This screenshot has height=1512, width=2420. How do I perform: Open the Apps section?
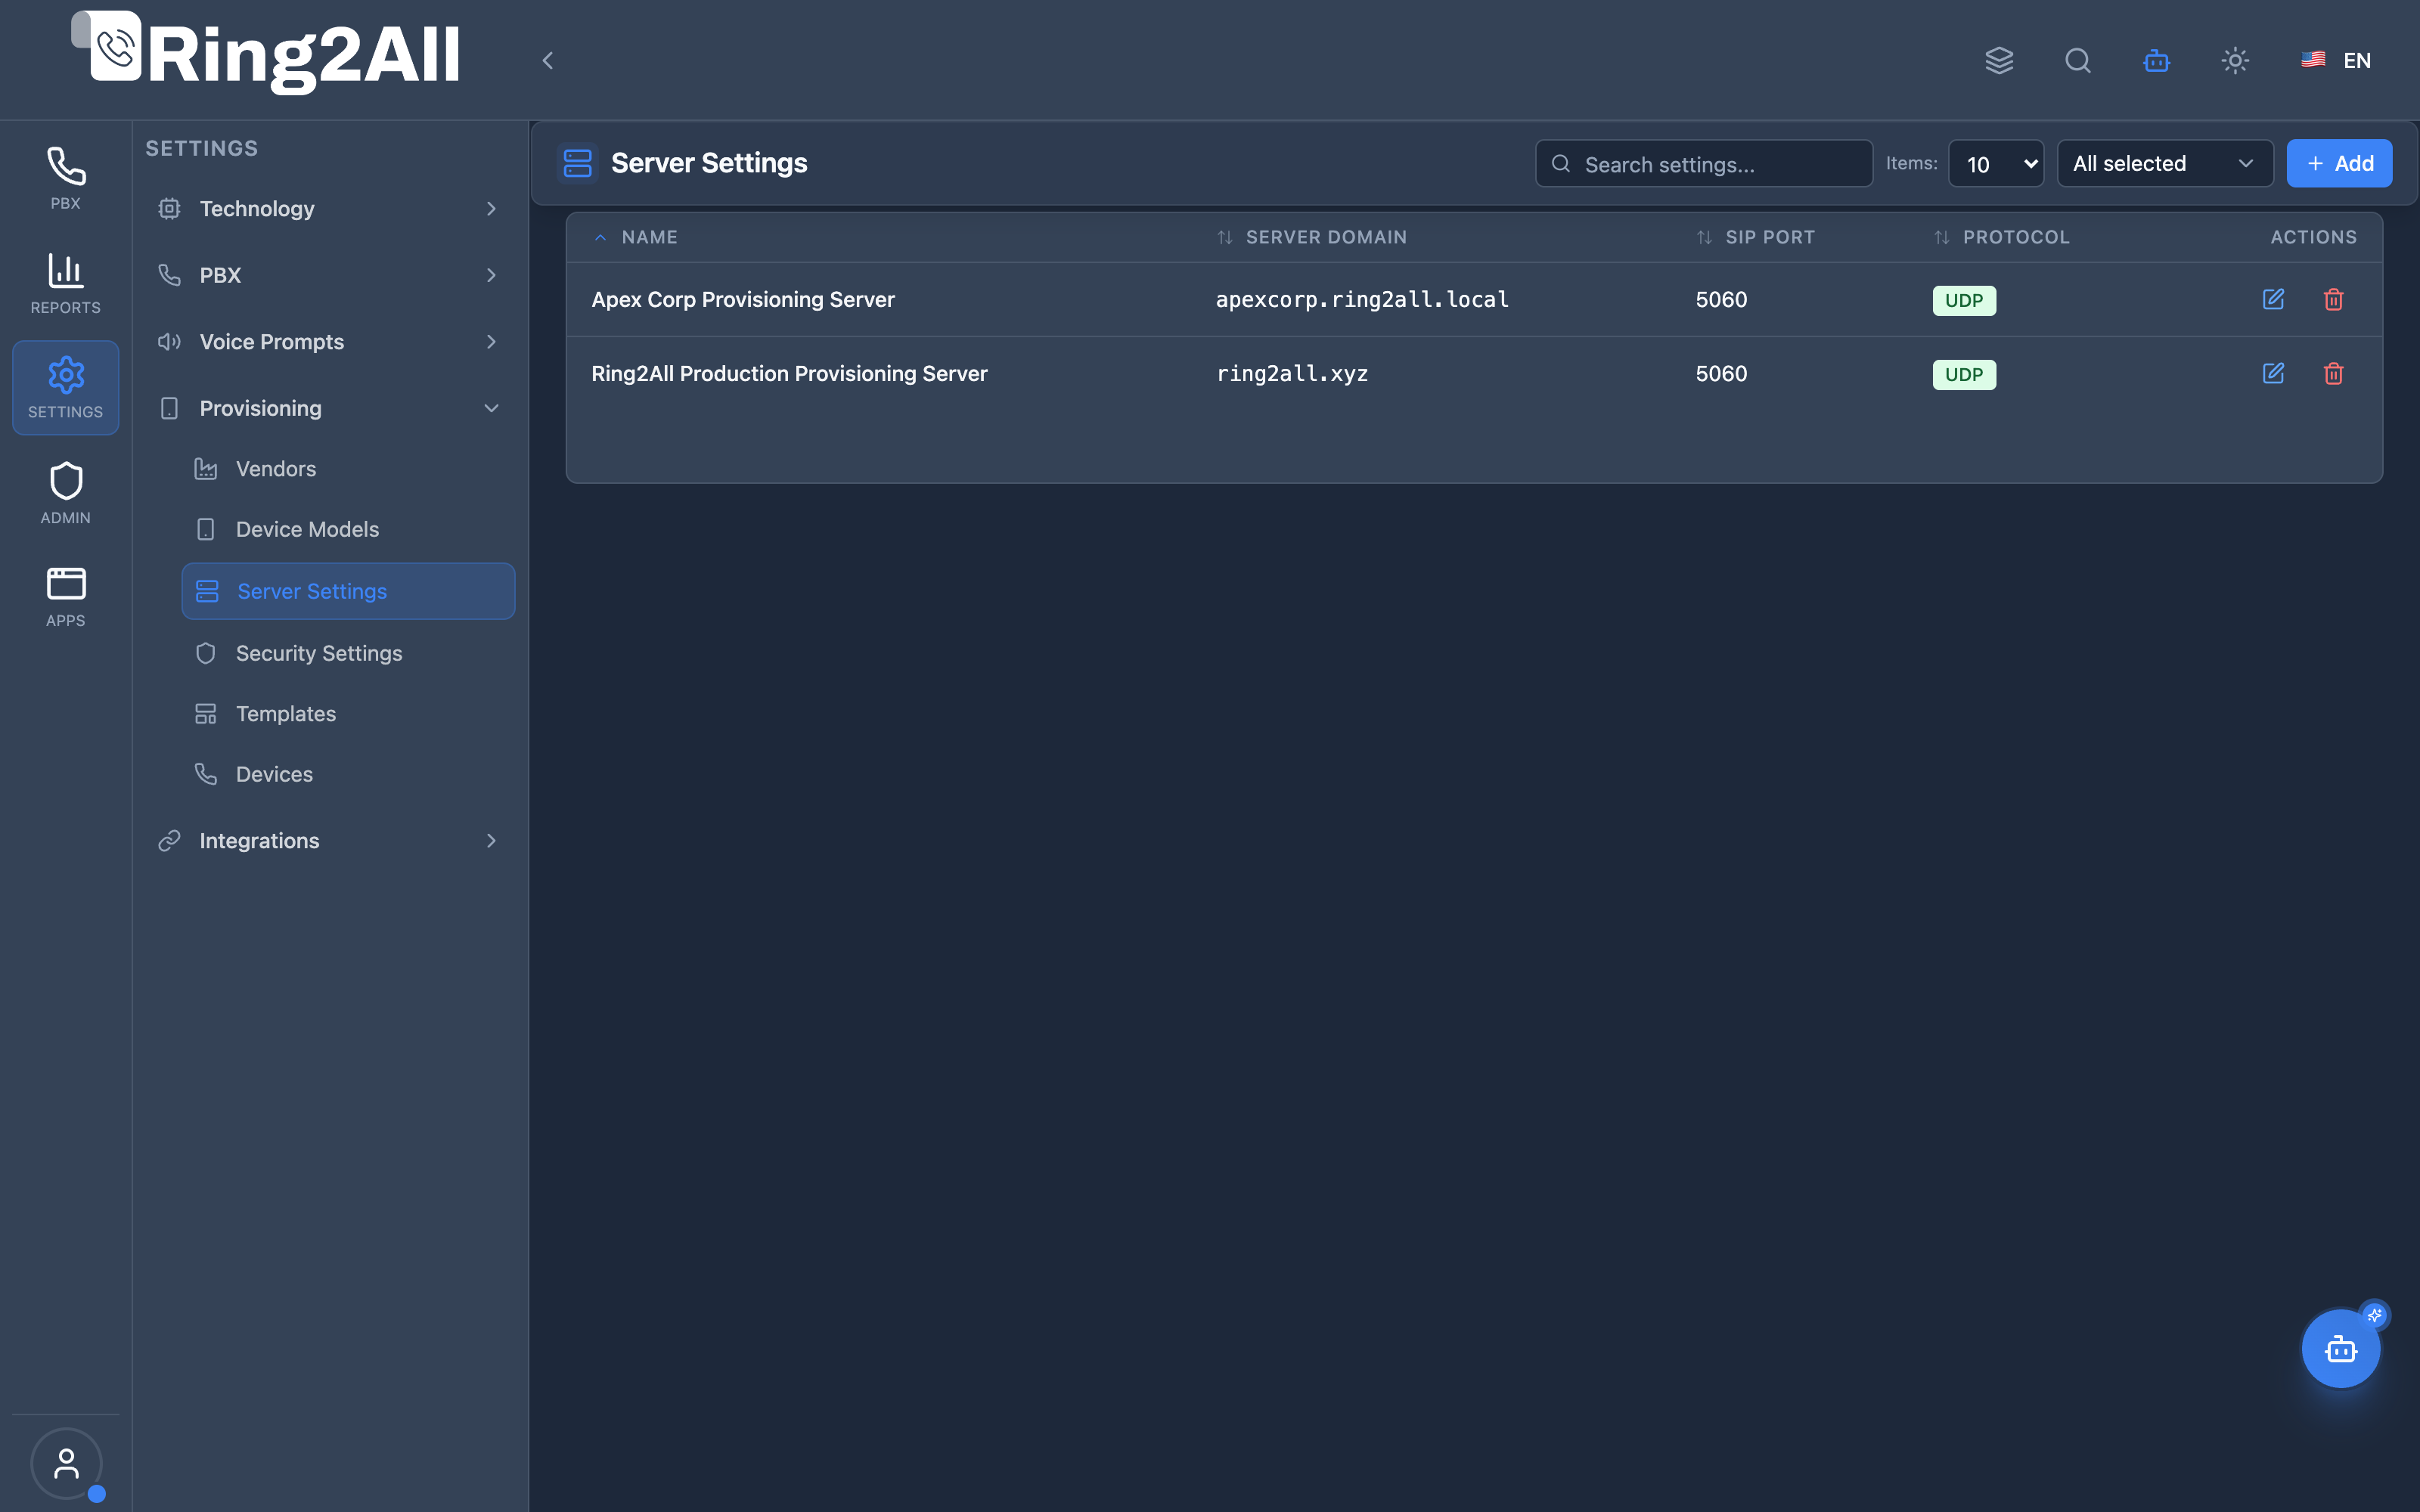[66, 597]
